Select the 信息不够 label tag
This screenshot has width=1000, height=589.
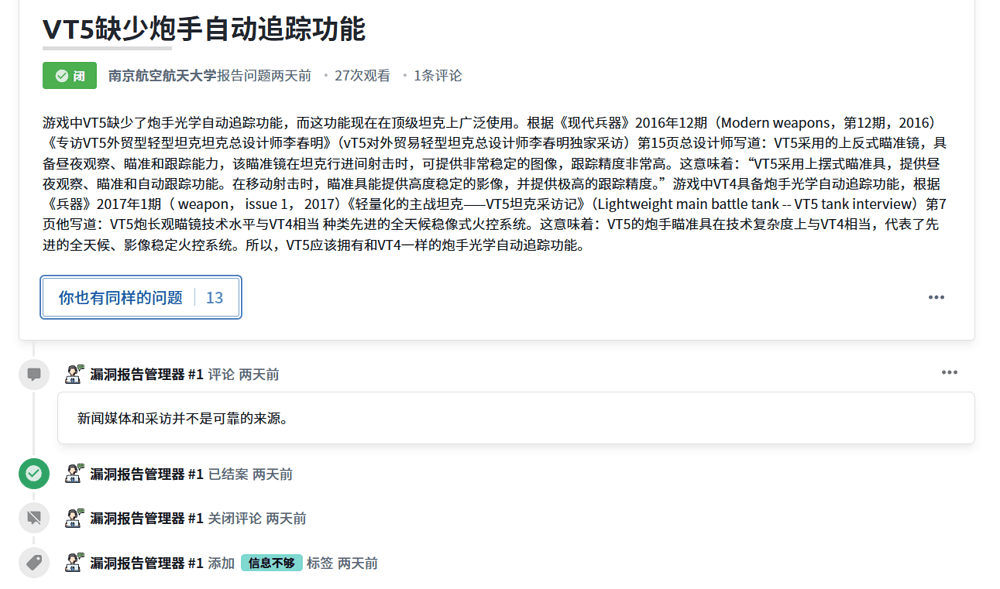tap(271, 563)
